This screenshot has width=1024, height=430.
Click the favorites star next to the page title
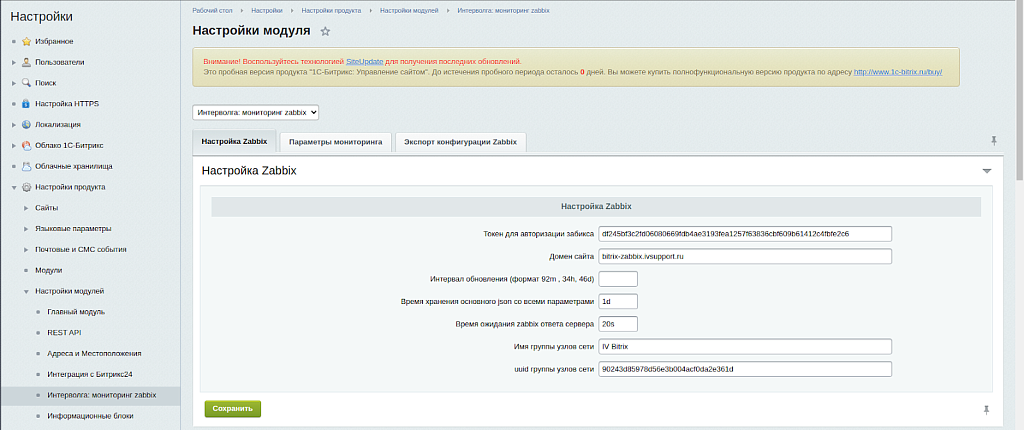pyautogui.click(x=325, y=32)
